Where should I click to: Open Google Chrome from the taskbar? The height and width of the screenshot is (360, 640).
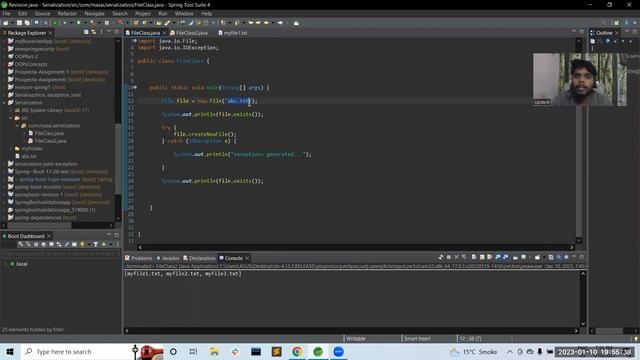[x=297, y=351]
